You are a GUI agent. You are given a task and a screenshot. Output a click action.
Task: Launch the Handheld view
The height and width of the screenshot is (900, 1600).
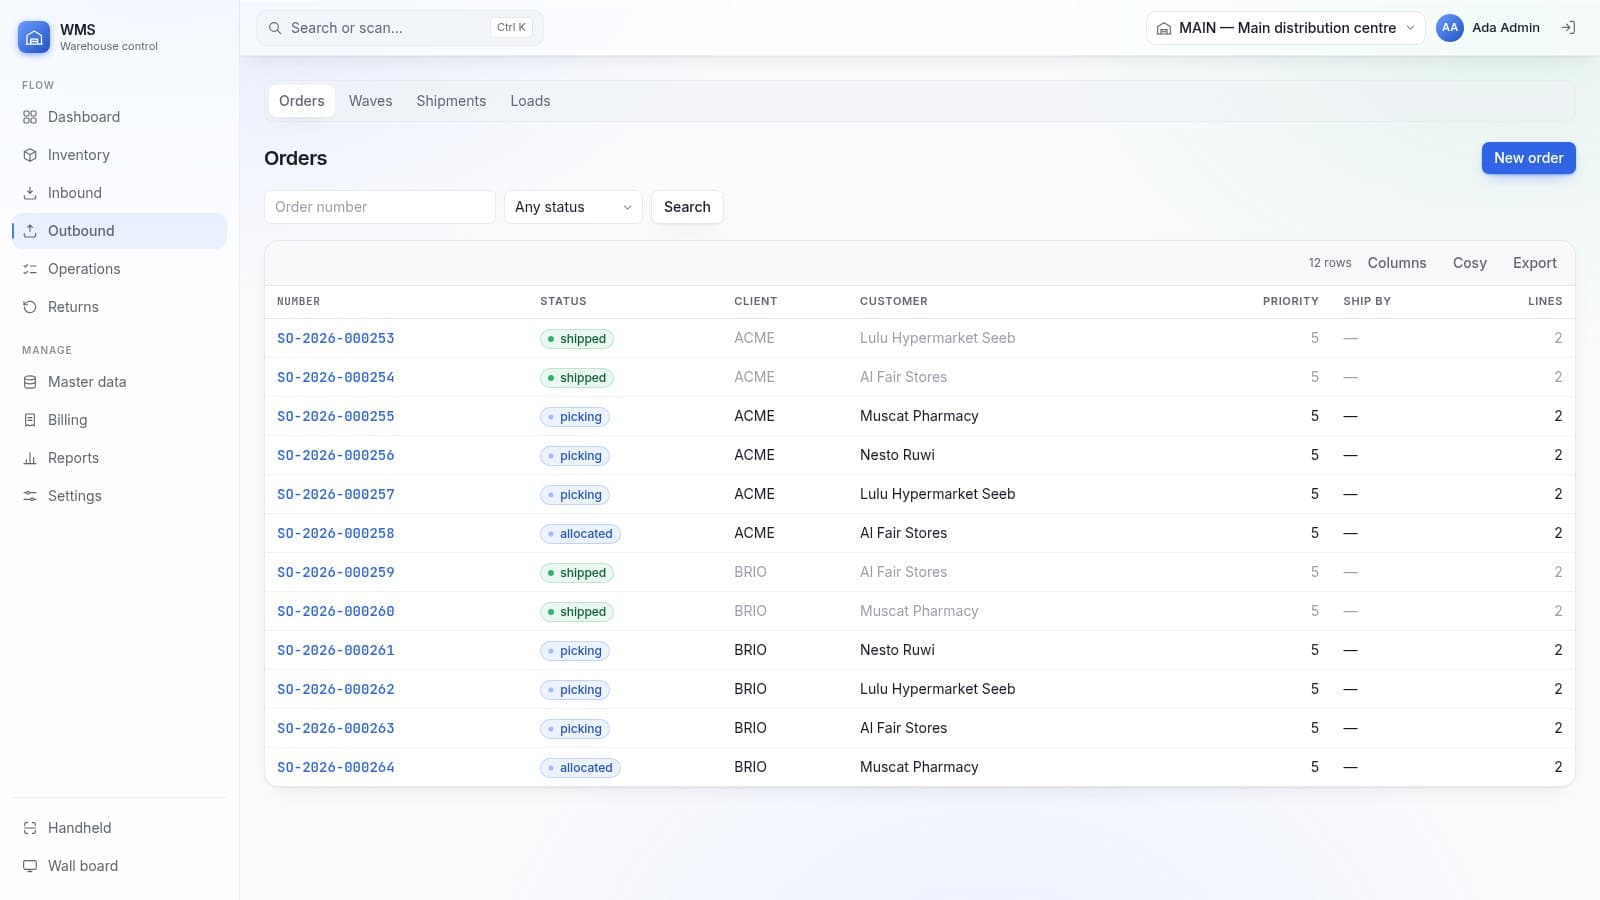pos(119,828)
